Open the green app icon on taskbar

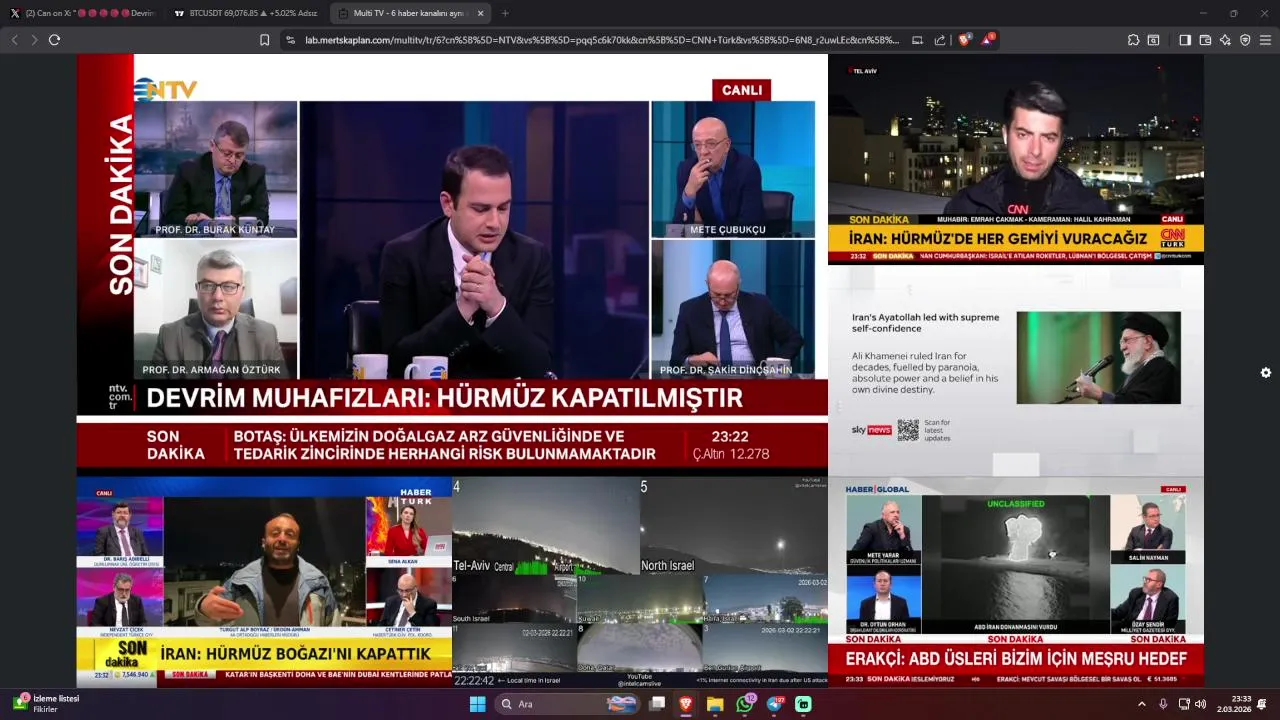pos(803,704)
